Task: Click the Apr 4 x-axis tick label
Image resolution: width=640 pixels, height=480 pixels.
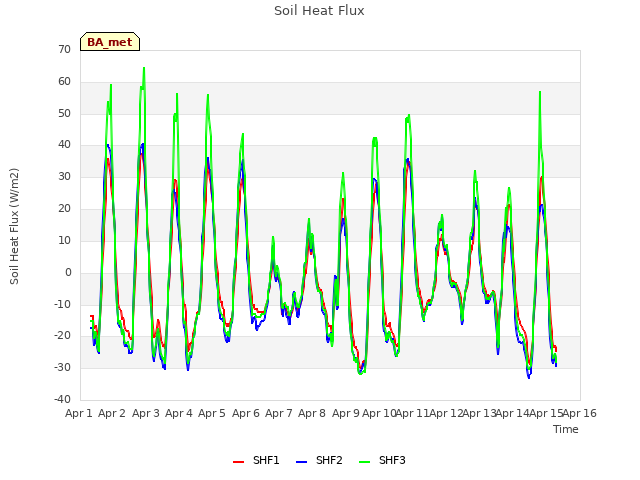Action: (x=179, y=413)
